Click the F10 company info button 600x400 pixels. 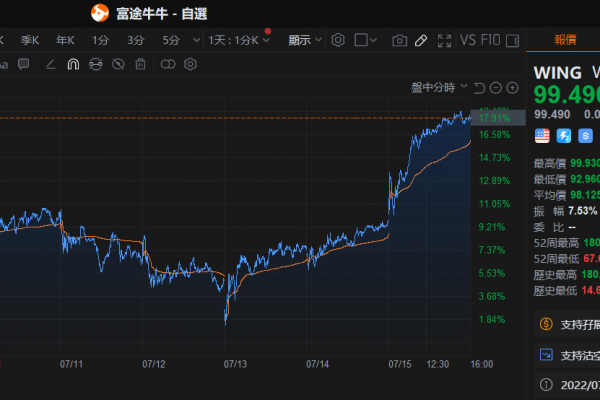click(x=490, y=40)
